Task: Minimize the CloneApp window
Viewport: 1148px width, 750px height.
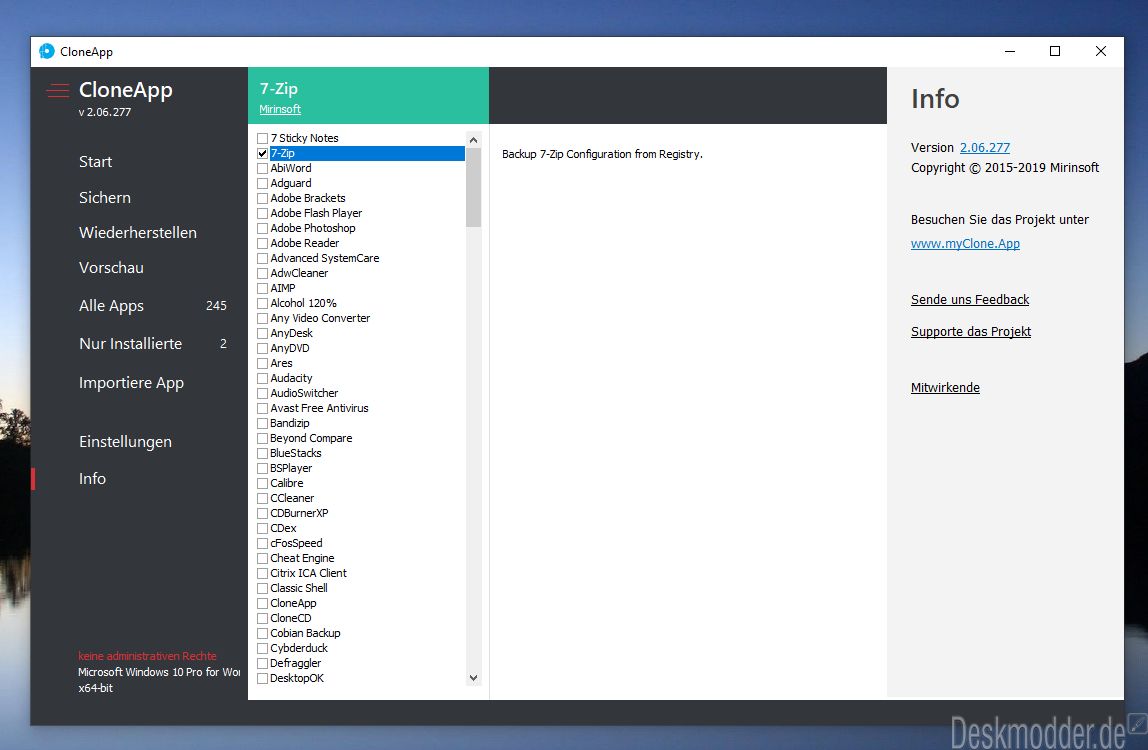Action: coord(1010,51)
